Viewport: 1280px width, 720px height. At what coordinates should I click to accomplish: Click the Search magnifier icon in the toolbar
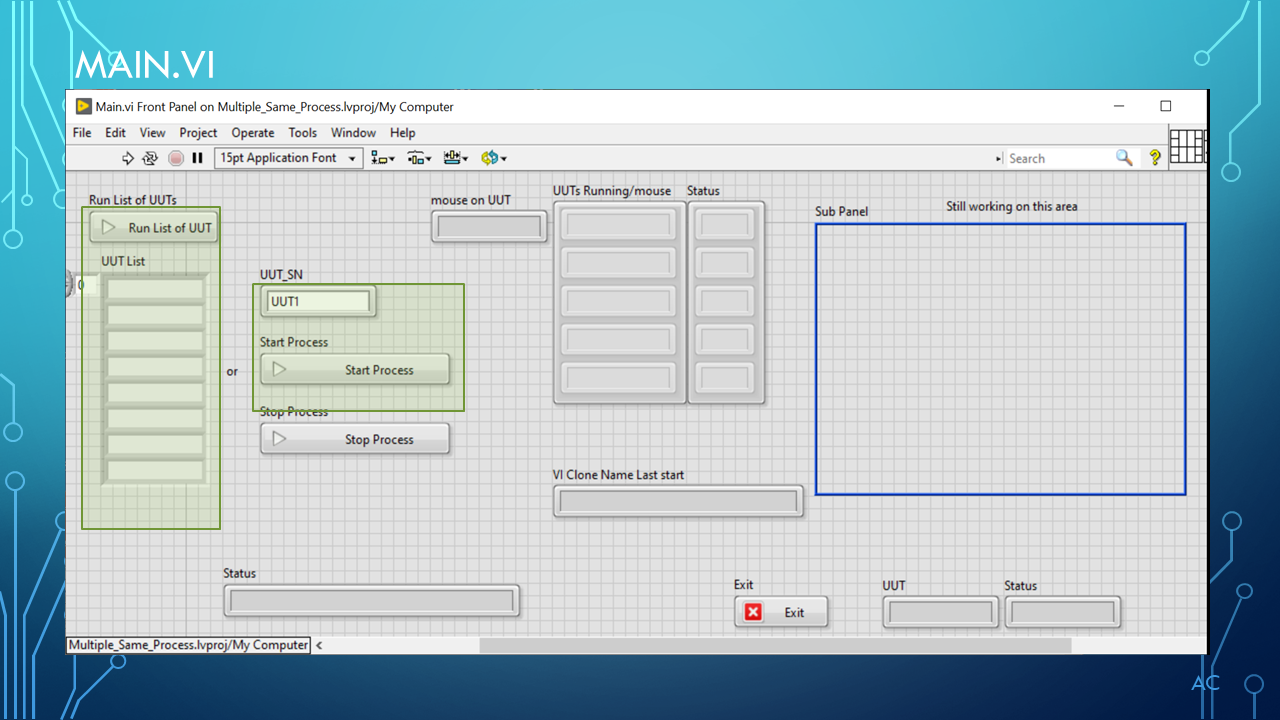[1124, 158]
